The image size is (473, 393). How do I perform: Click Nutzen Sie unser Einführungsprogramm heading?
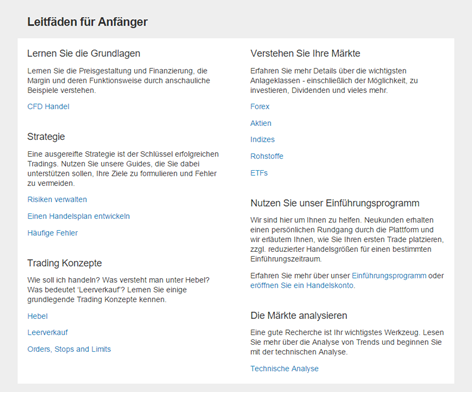coord(335,203)
